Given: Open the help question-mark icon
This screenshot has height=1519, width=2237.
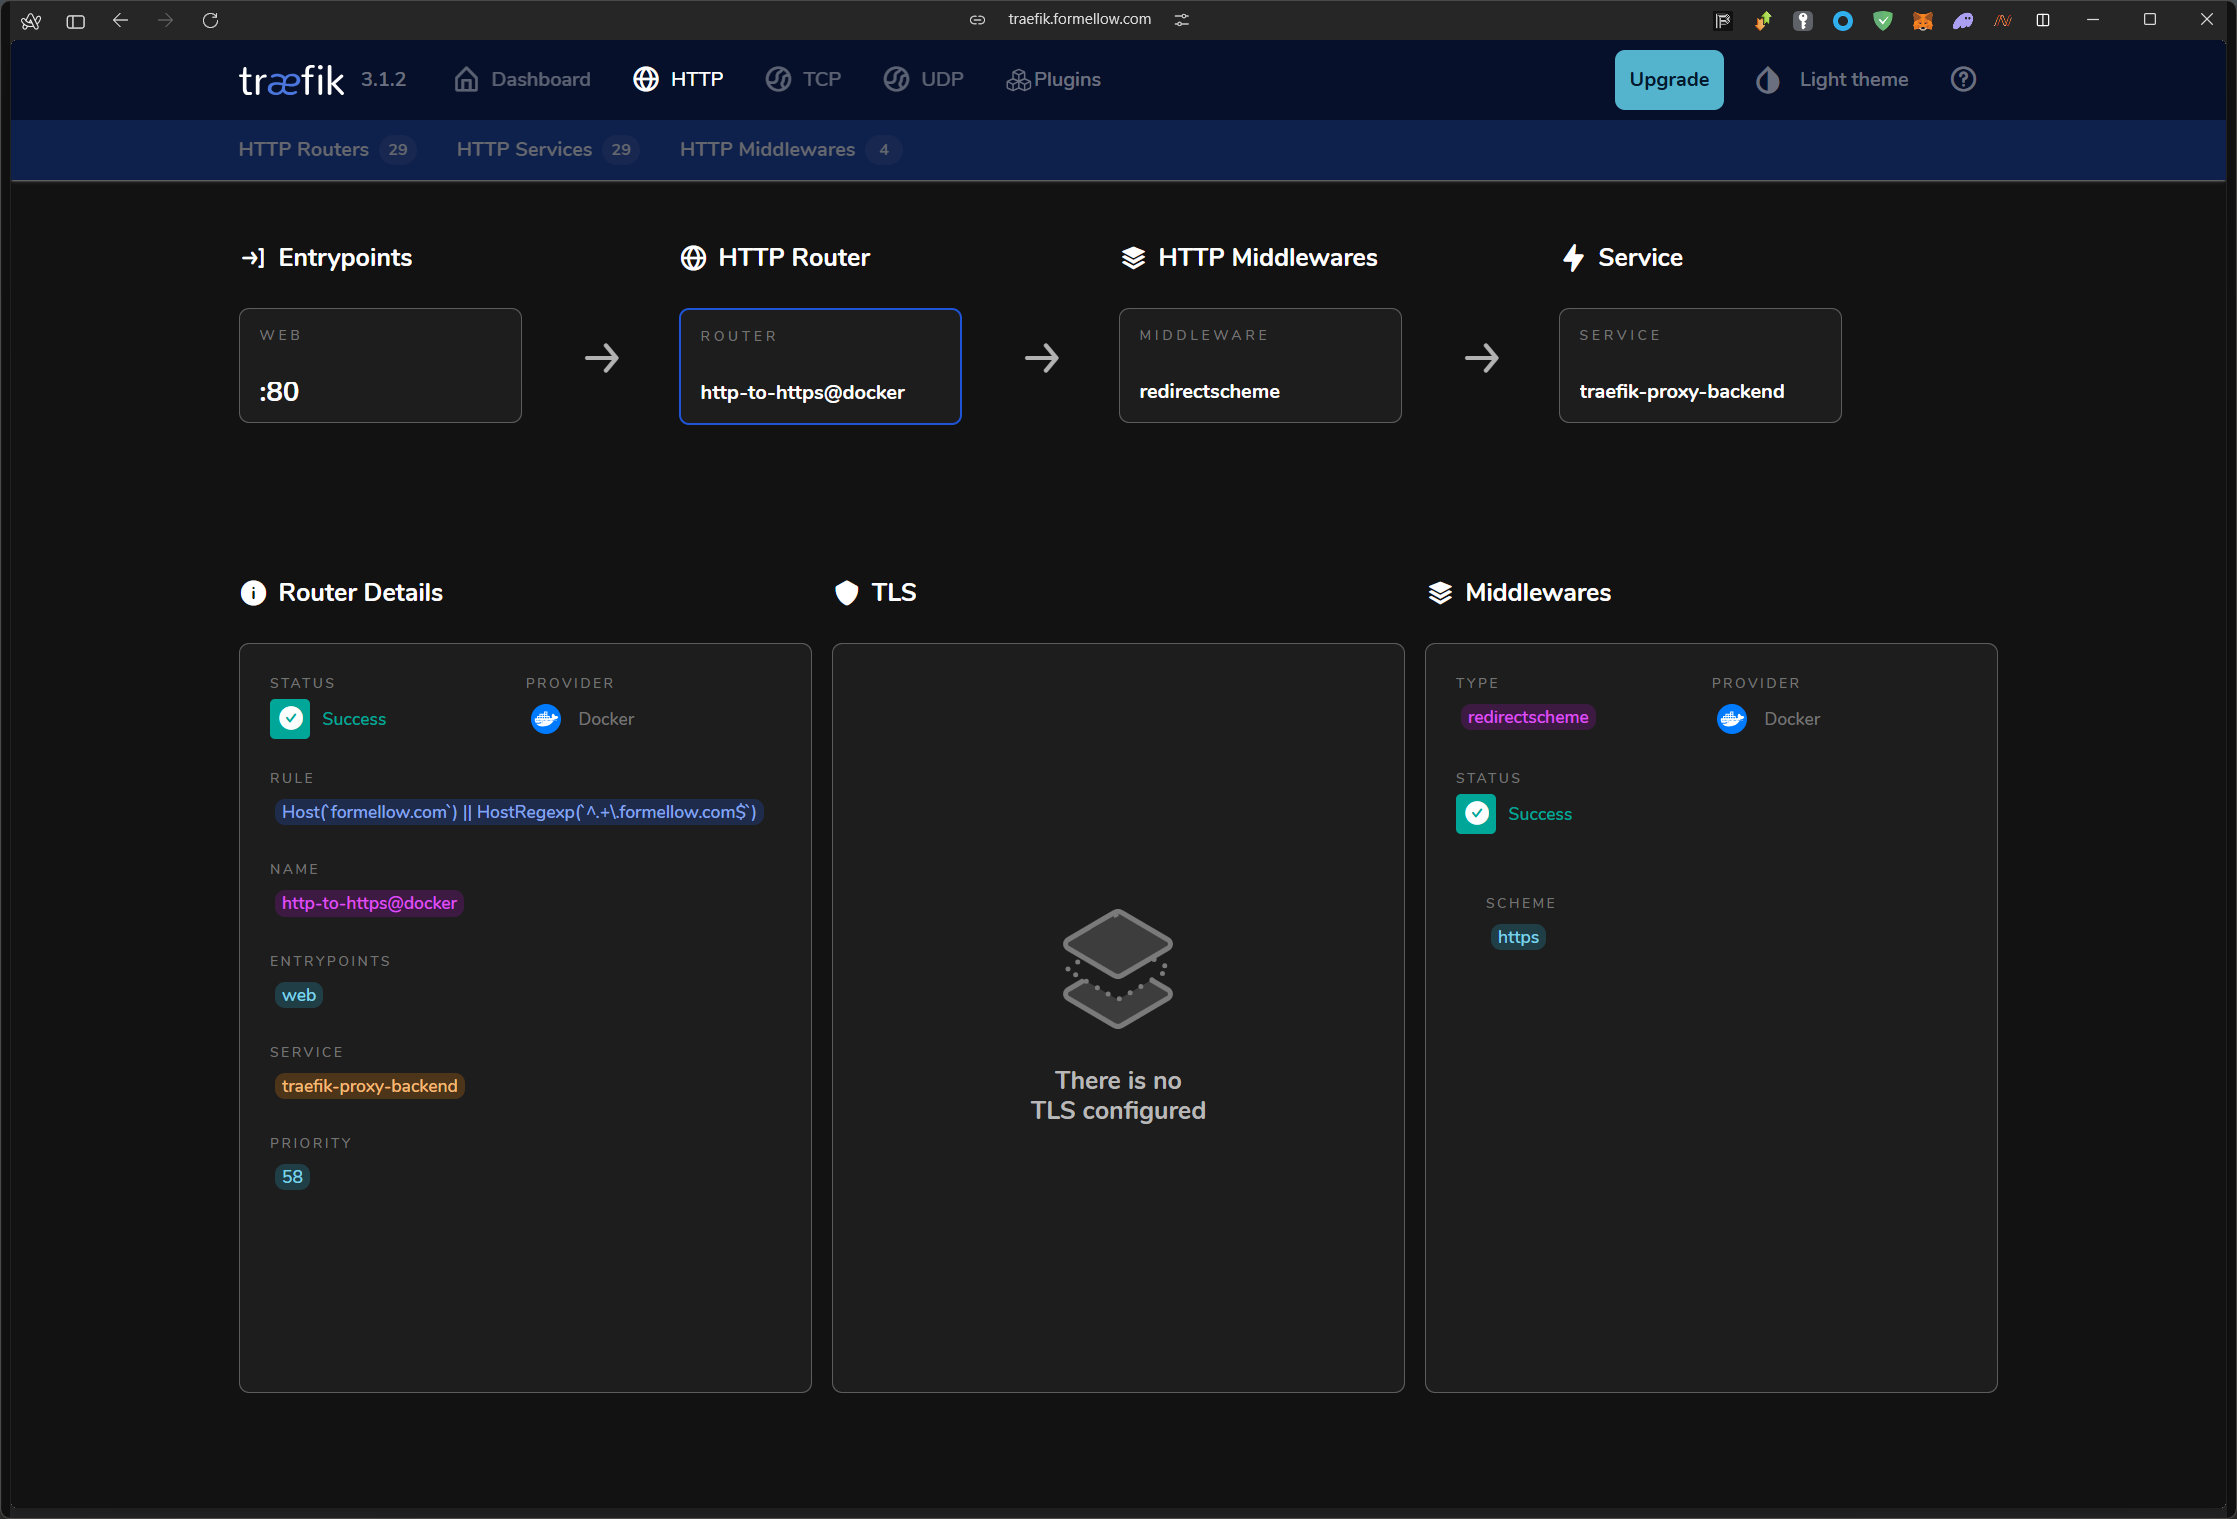Looking at the screenshot, I should click(x=1963, y=80).
